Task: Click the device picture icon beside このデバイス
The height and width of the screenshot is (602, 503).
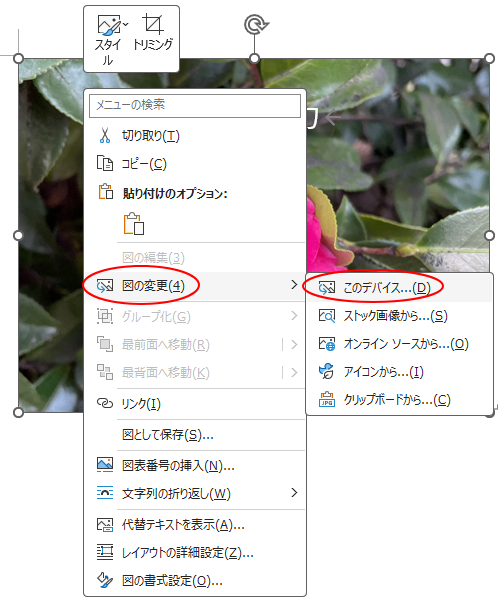Action: [327, 288]
